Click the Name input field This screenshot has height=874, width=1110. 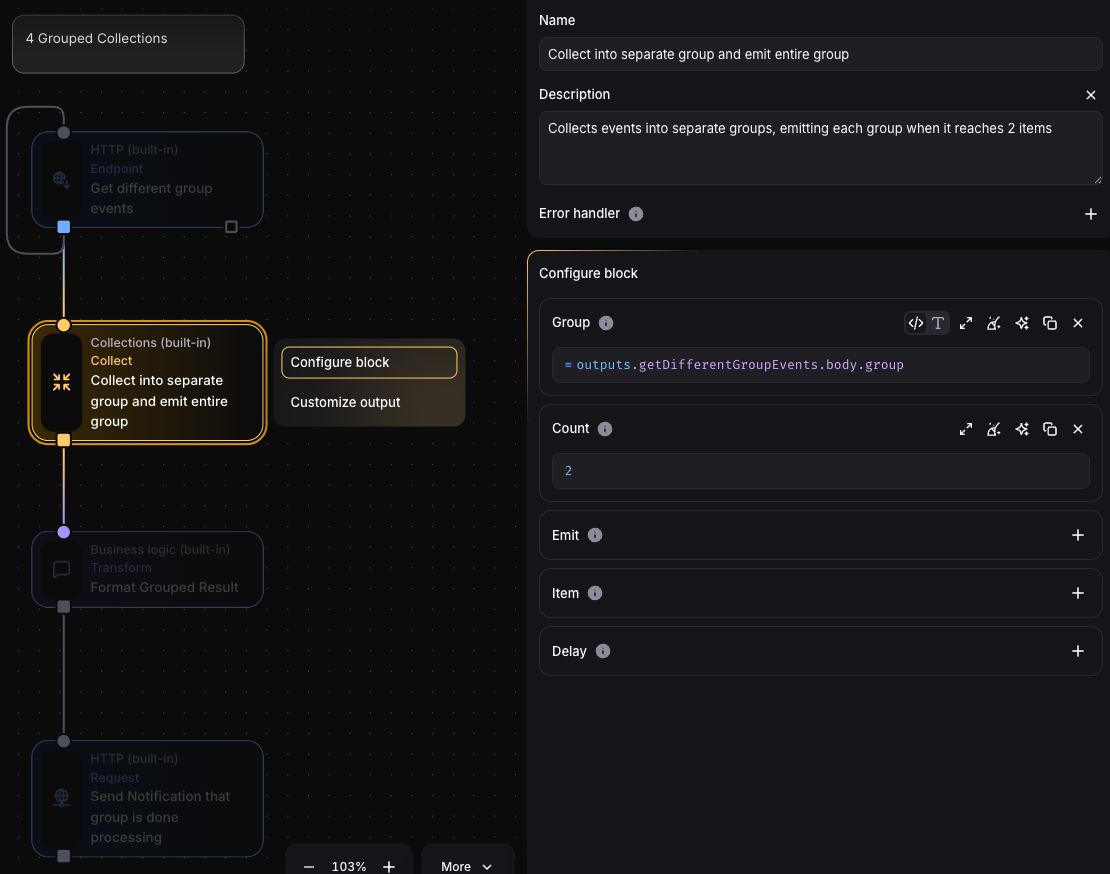point(820,54)
